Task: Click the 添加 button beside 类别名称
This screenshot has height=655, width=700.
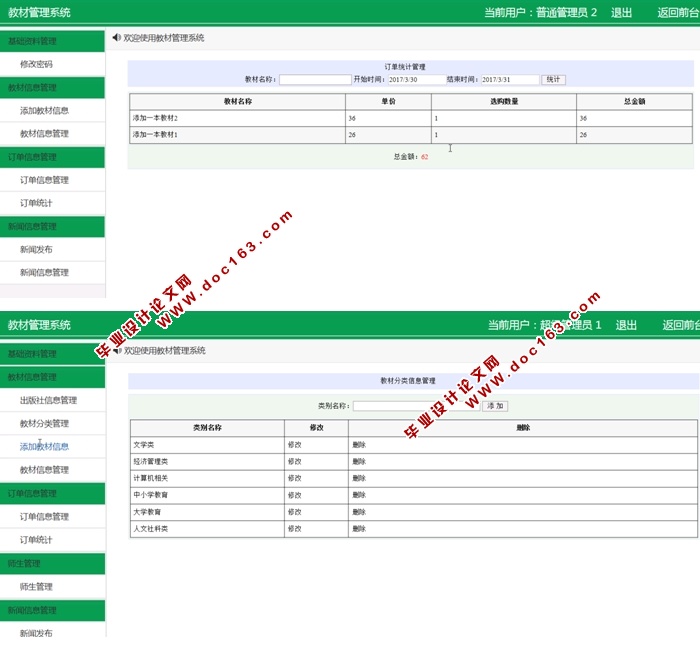Action: click(495, 406)
